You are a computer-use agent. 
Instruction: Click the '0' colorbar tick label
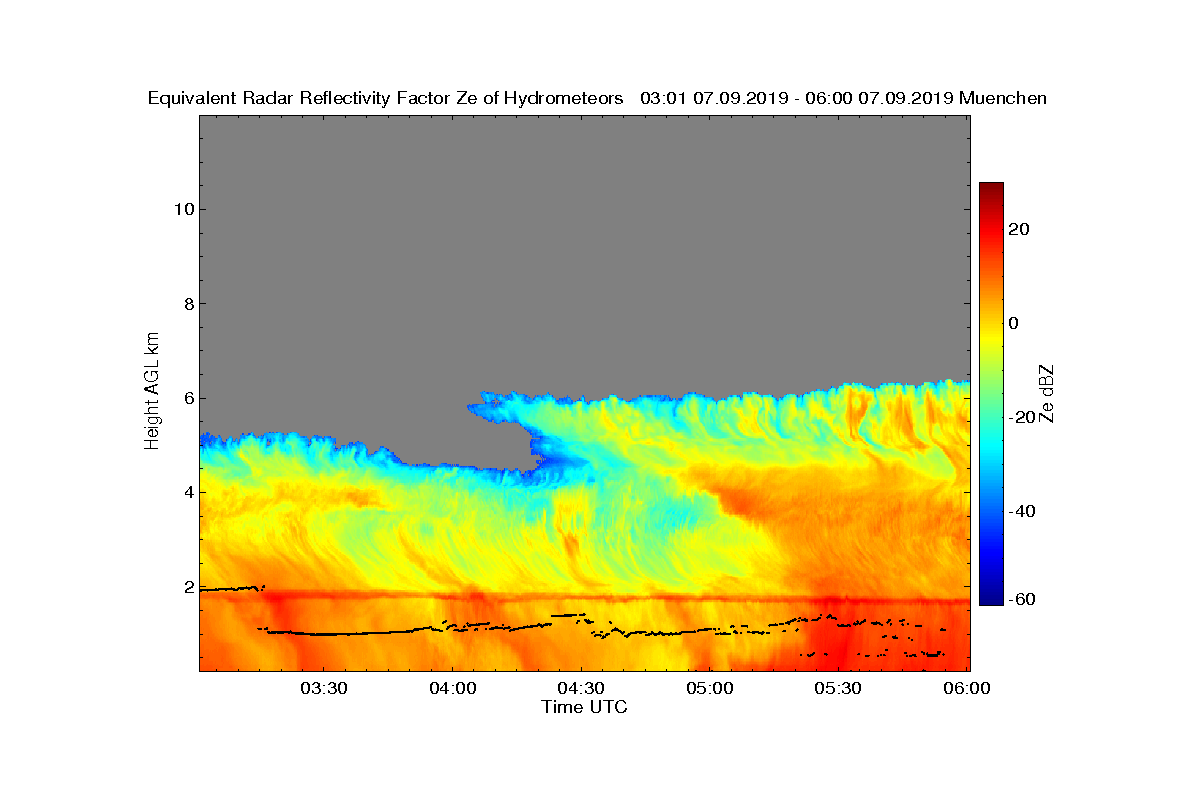[x=1014, y=323]
